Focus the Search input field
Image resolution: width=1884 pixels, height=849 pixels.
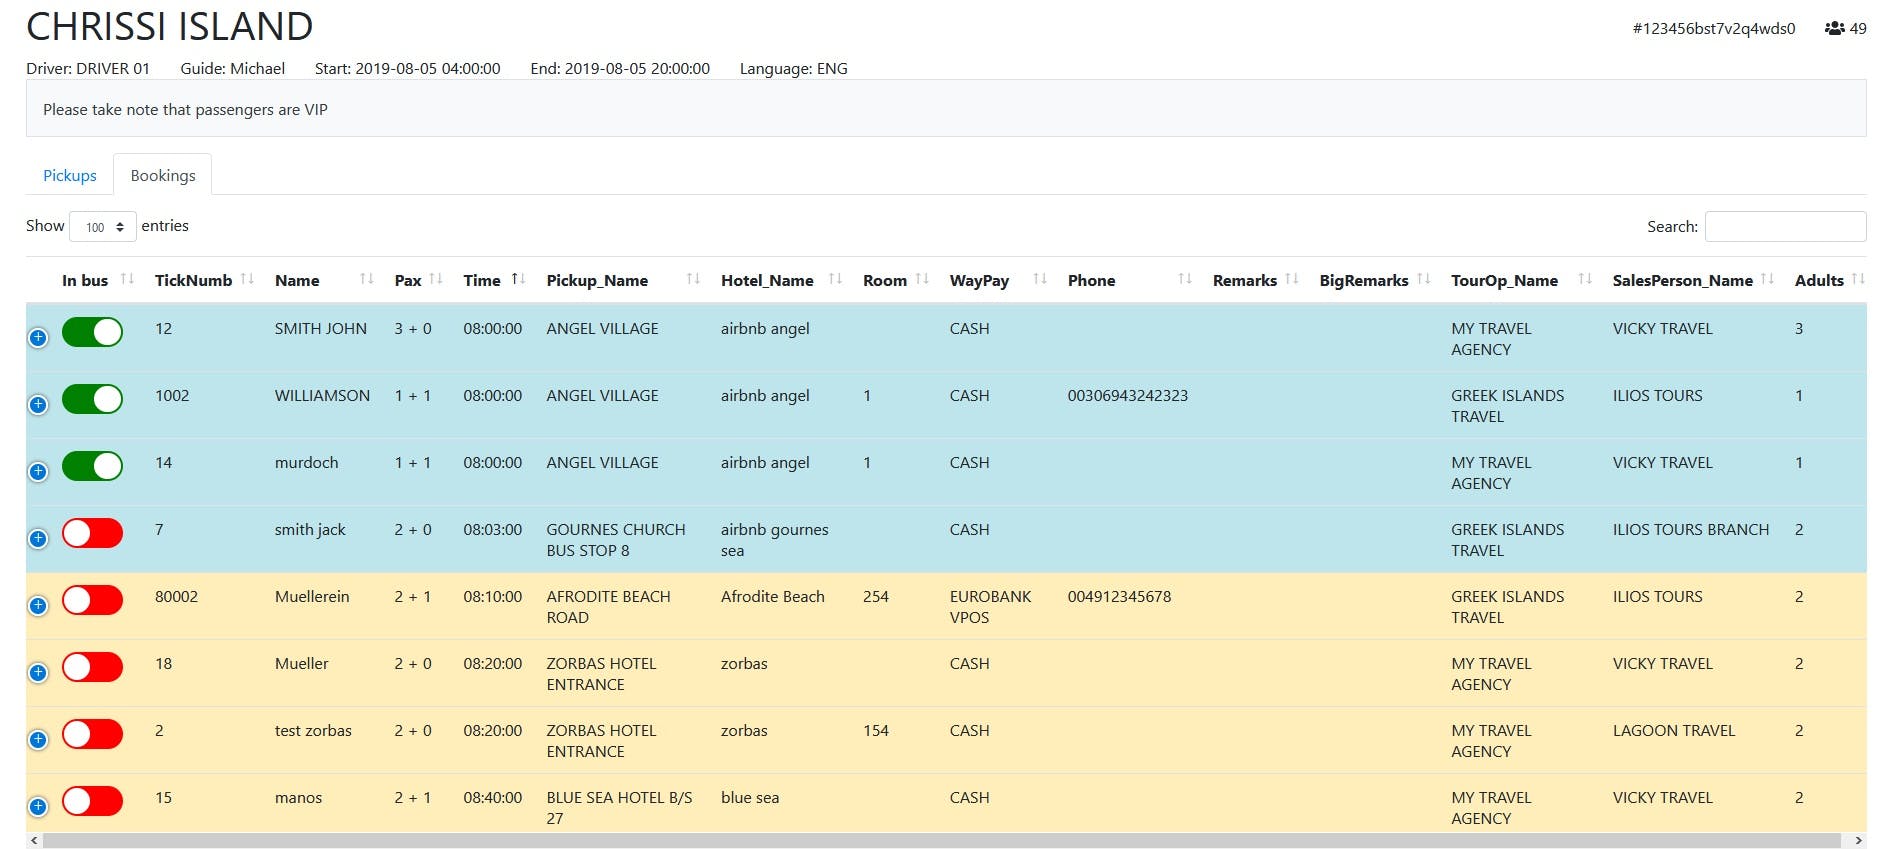1785,227
